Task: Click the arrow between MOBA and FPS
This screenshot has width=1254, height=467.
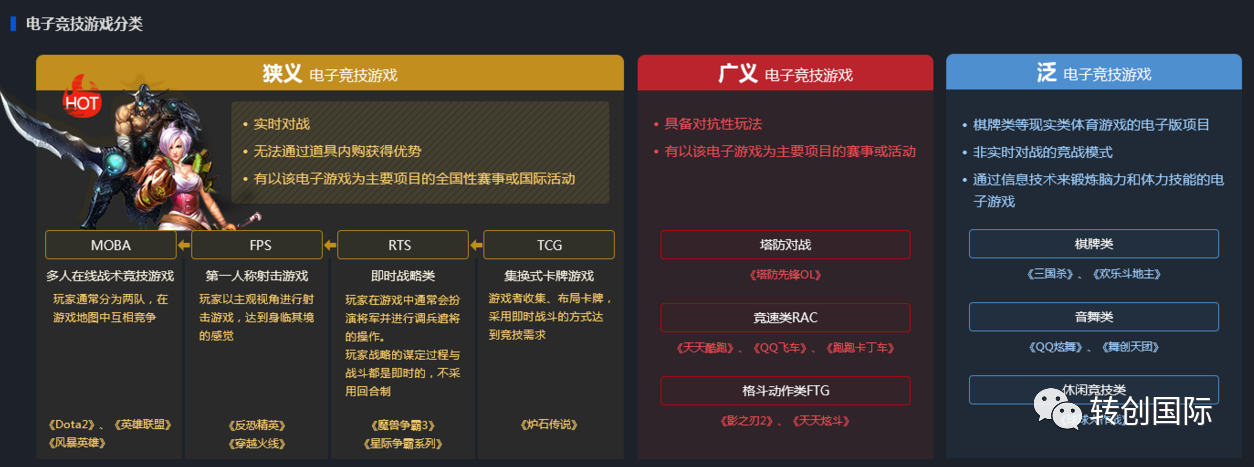Action: [x=184, y=244]
